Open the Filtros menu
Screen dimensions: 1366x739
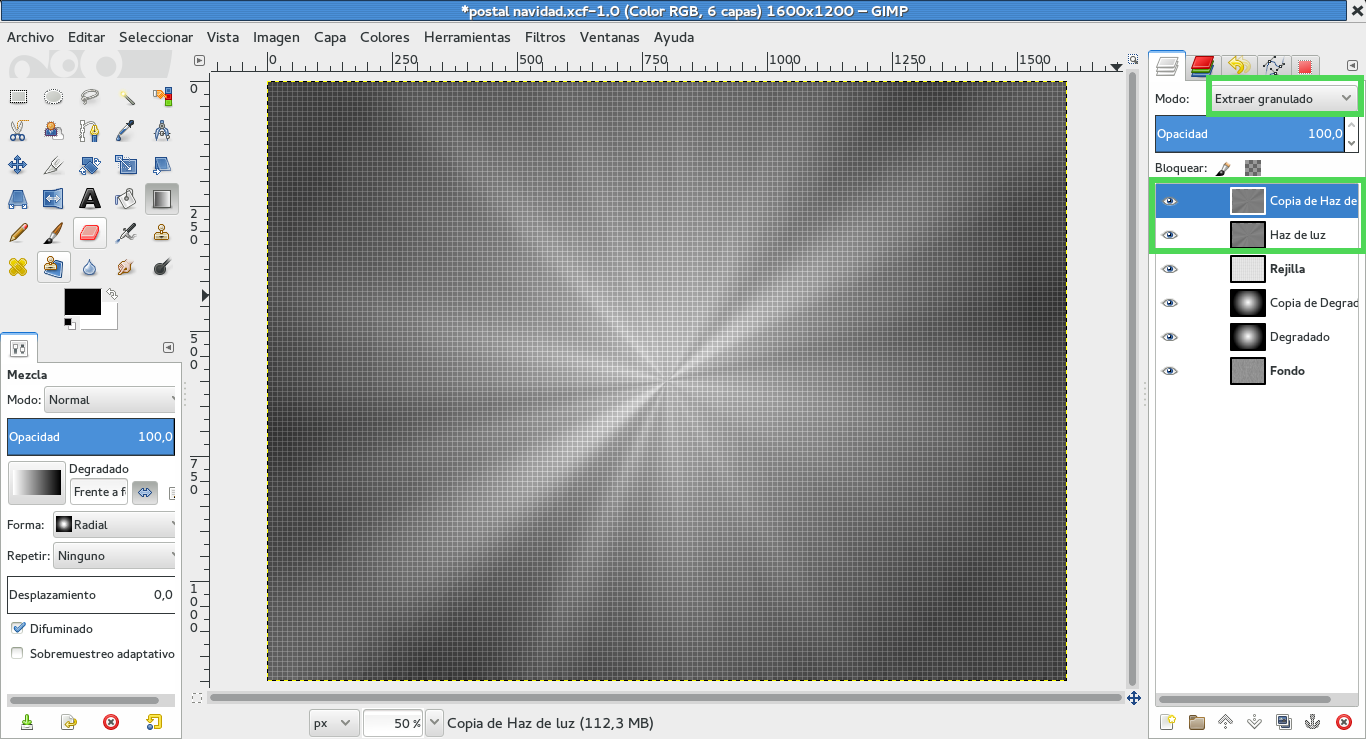point(545,37)
